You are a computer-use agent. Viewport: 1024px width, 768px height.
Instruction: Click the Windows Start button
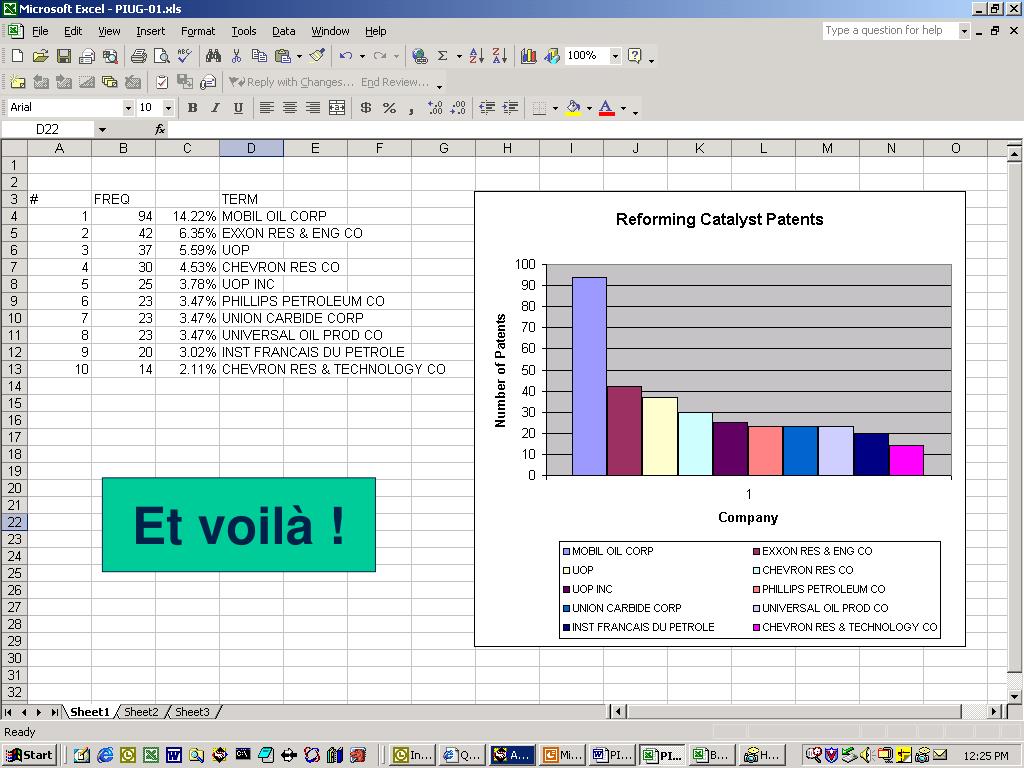[x=31, y=756]
